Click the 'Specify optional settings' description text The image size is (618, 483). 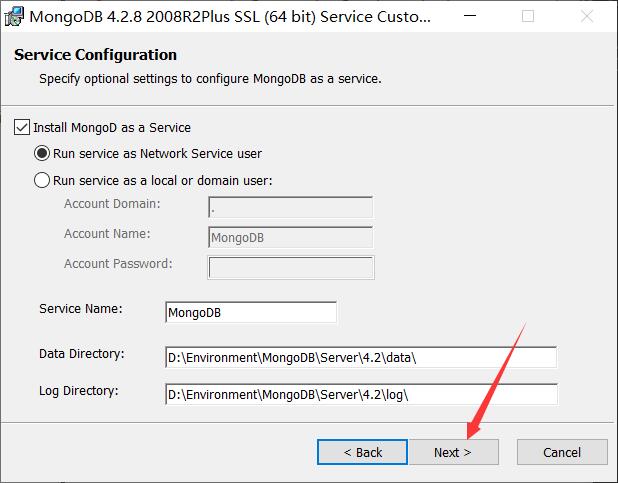tap(210, 79)
